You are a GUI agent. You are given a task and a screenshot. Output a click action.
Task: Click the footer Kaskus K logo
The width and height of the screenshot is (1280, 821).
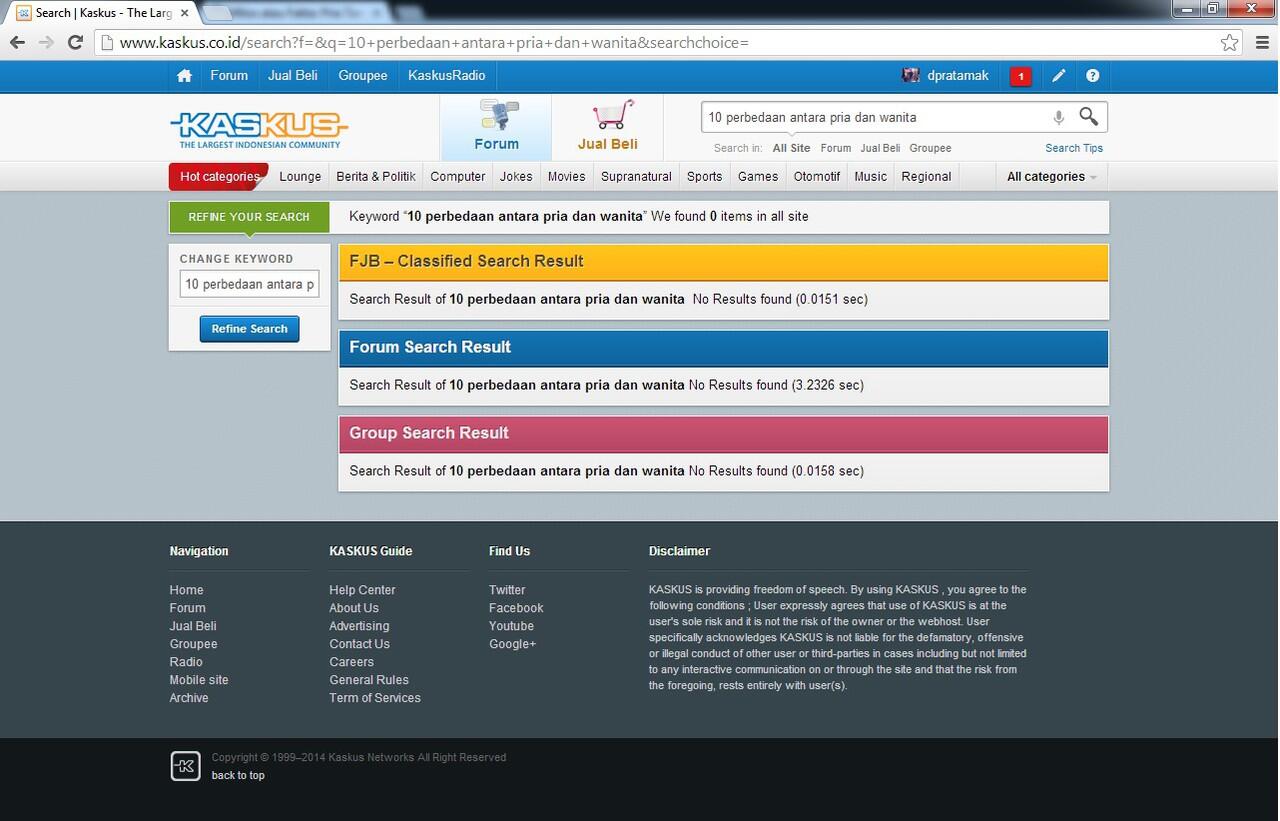185,766
